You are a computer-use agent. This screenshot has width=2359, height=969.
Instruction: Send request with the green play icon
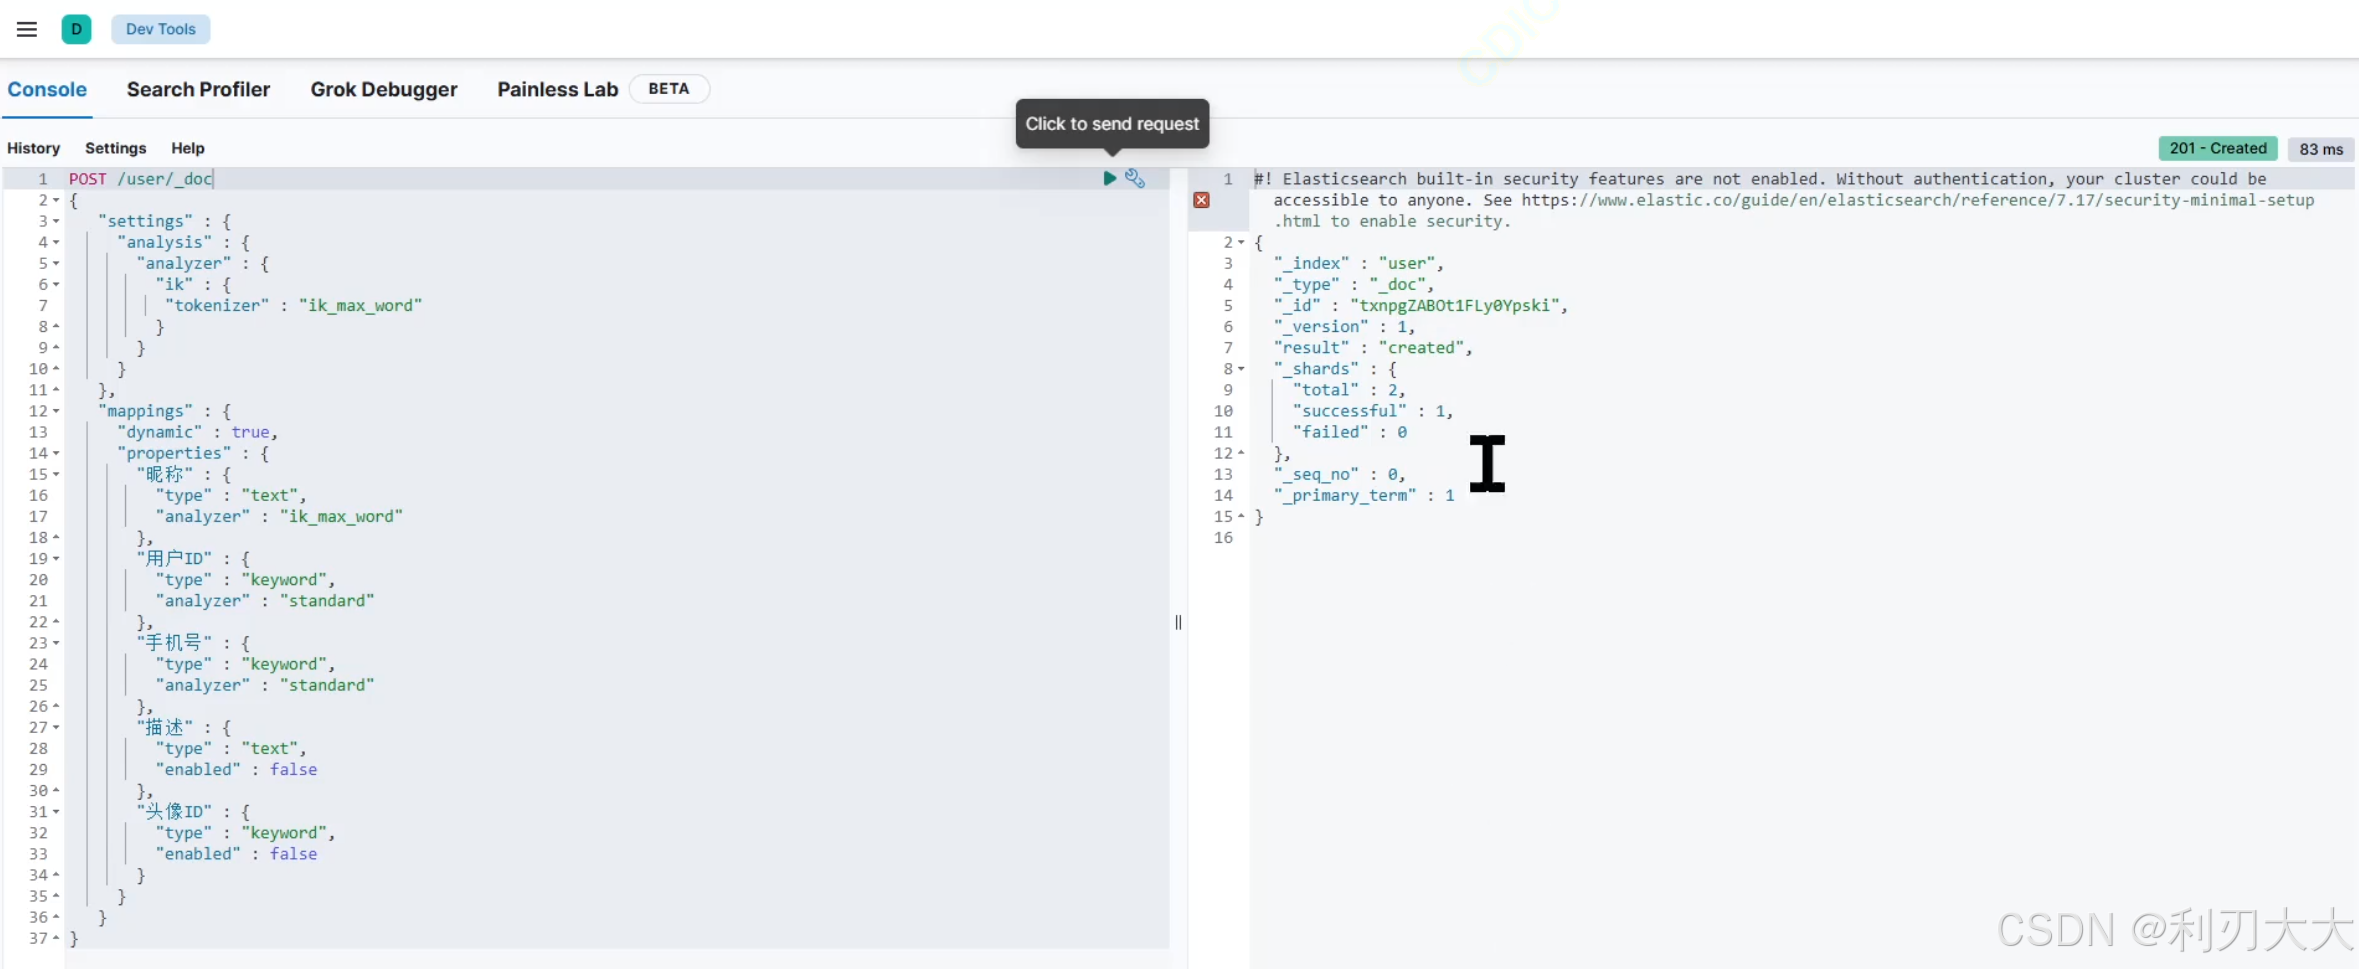click(1109, 178)
